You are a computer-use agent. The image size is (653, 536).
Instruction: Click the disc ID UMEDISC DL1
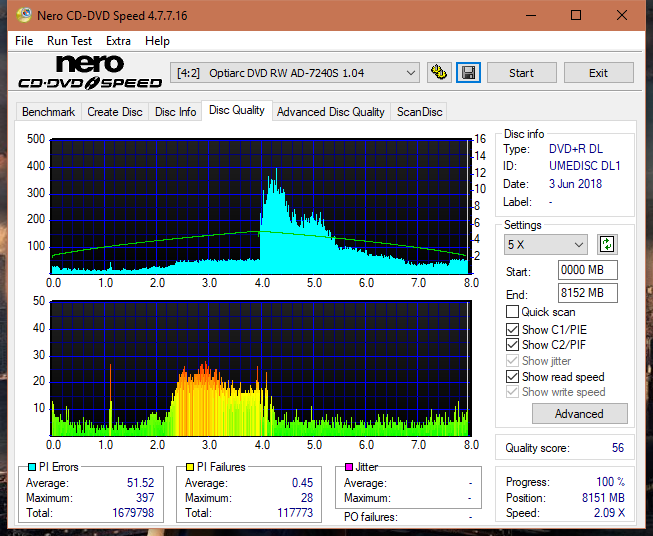[x=584, y=166]
